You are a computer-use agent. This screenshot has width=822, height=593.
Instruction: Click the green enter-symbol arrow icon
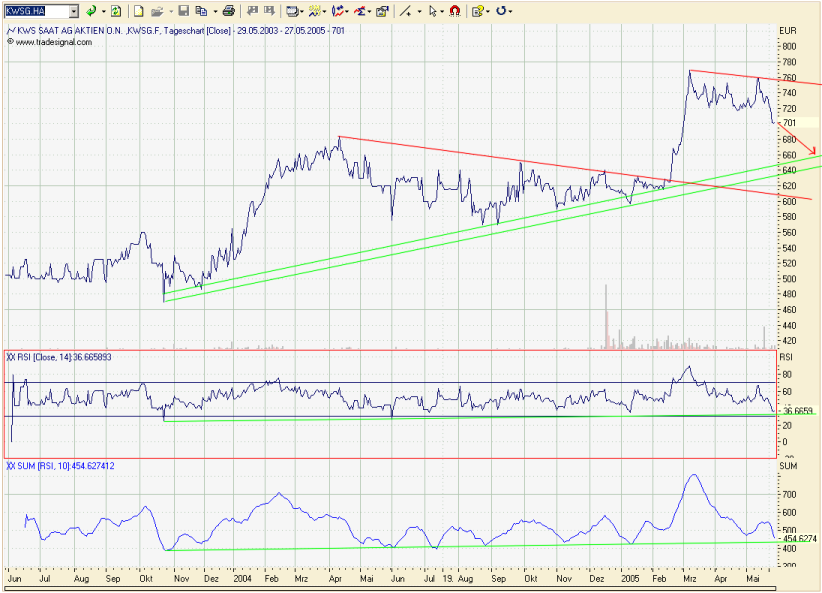tap(91, 11)
